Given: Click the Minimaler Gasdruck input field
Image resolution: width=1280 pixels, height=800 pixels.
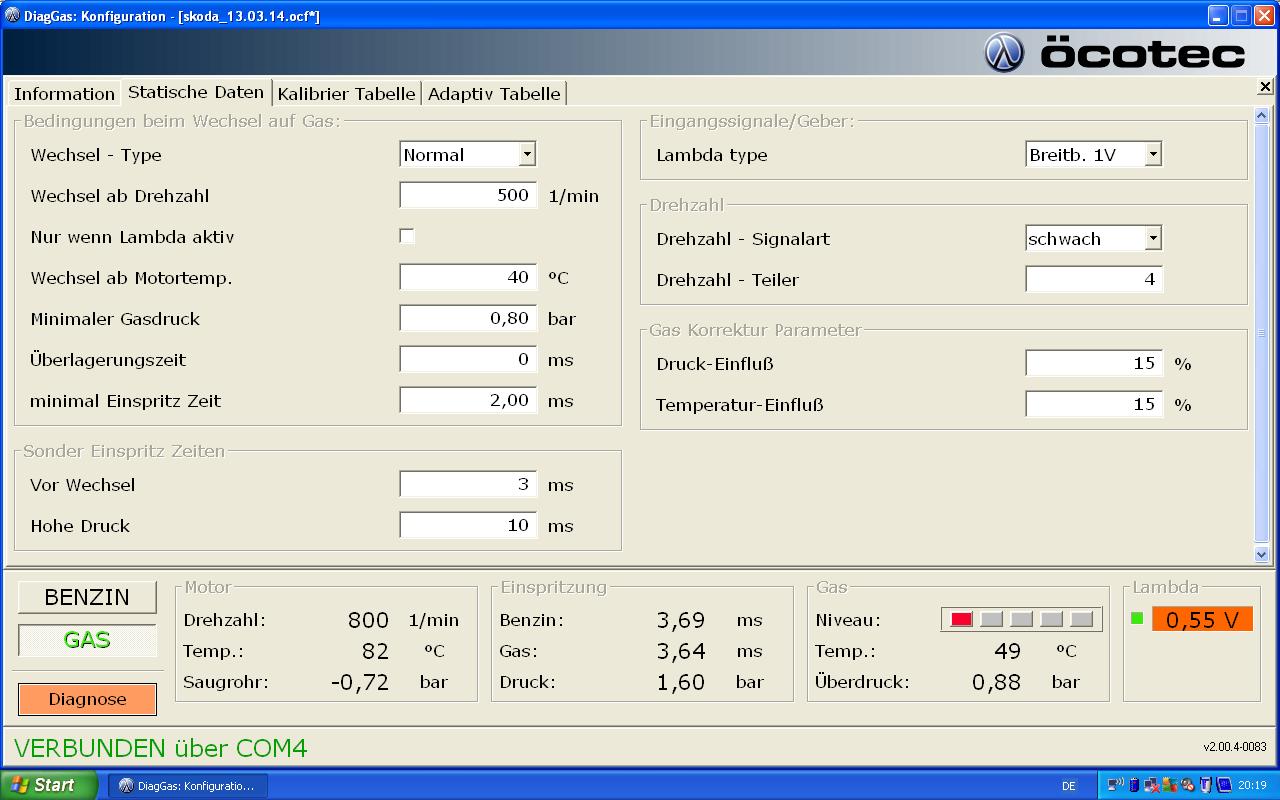Looking at the screenshot, I should click(468, 319).
